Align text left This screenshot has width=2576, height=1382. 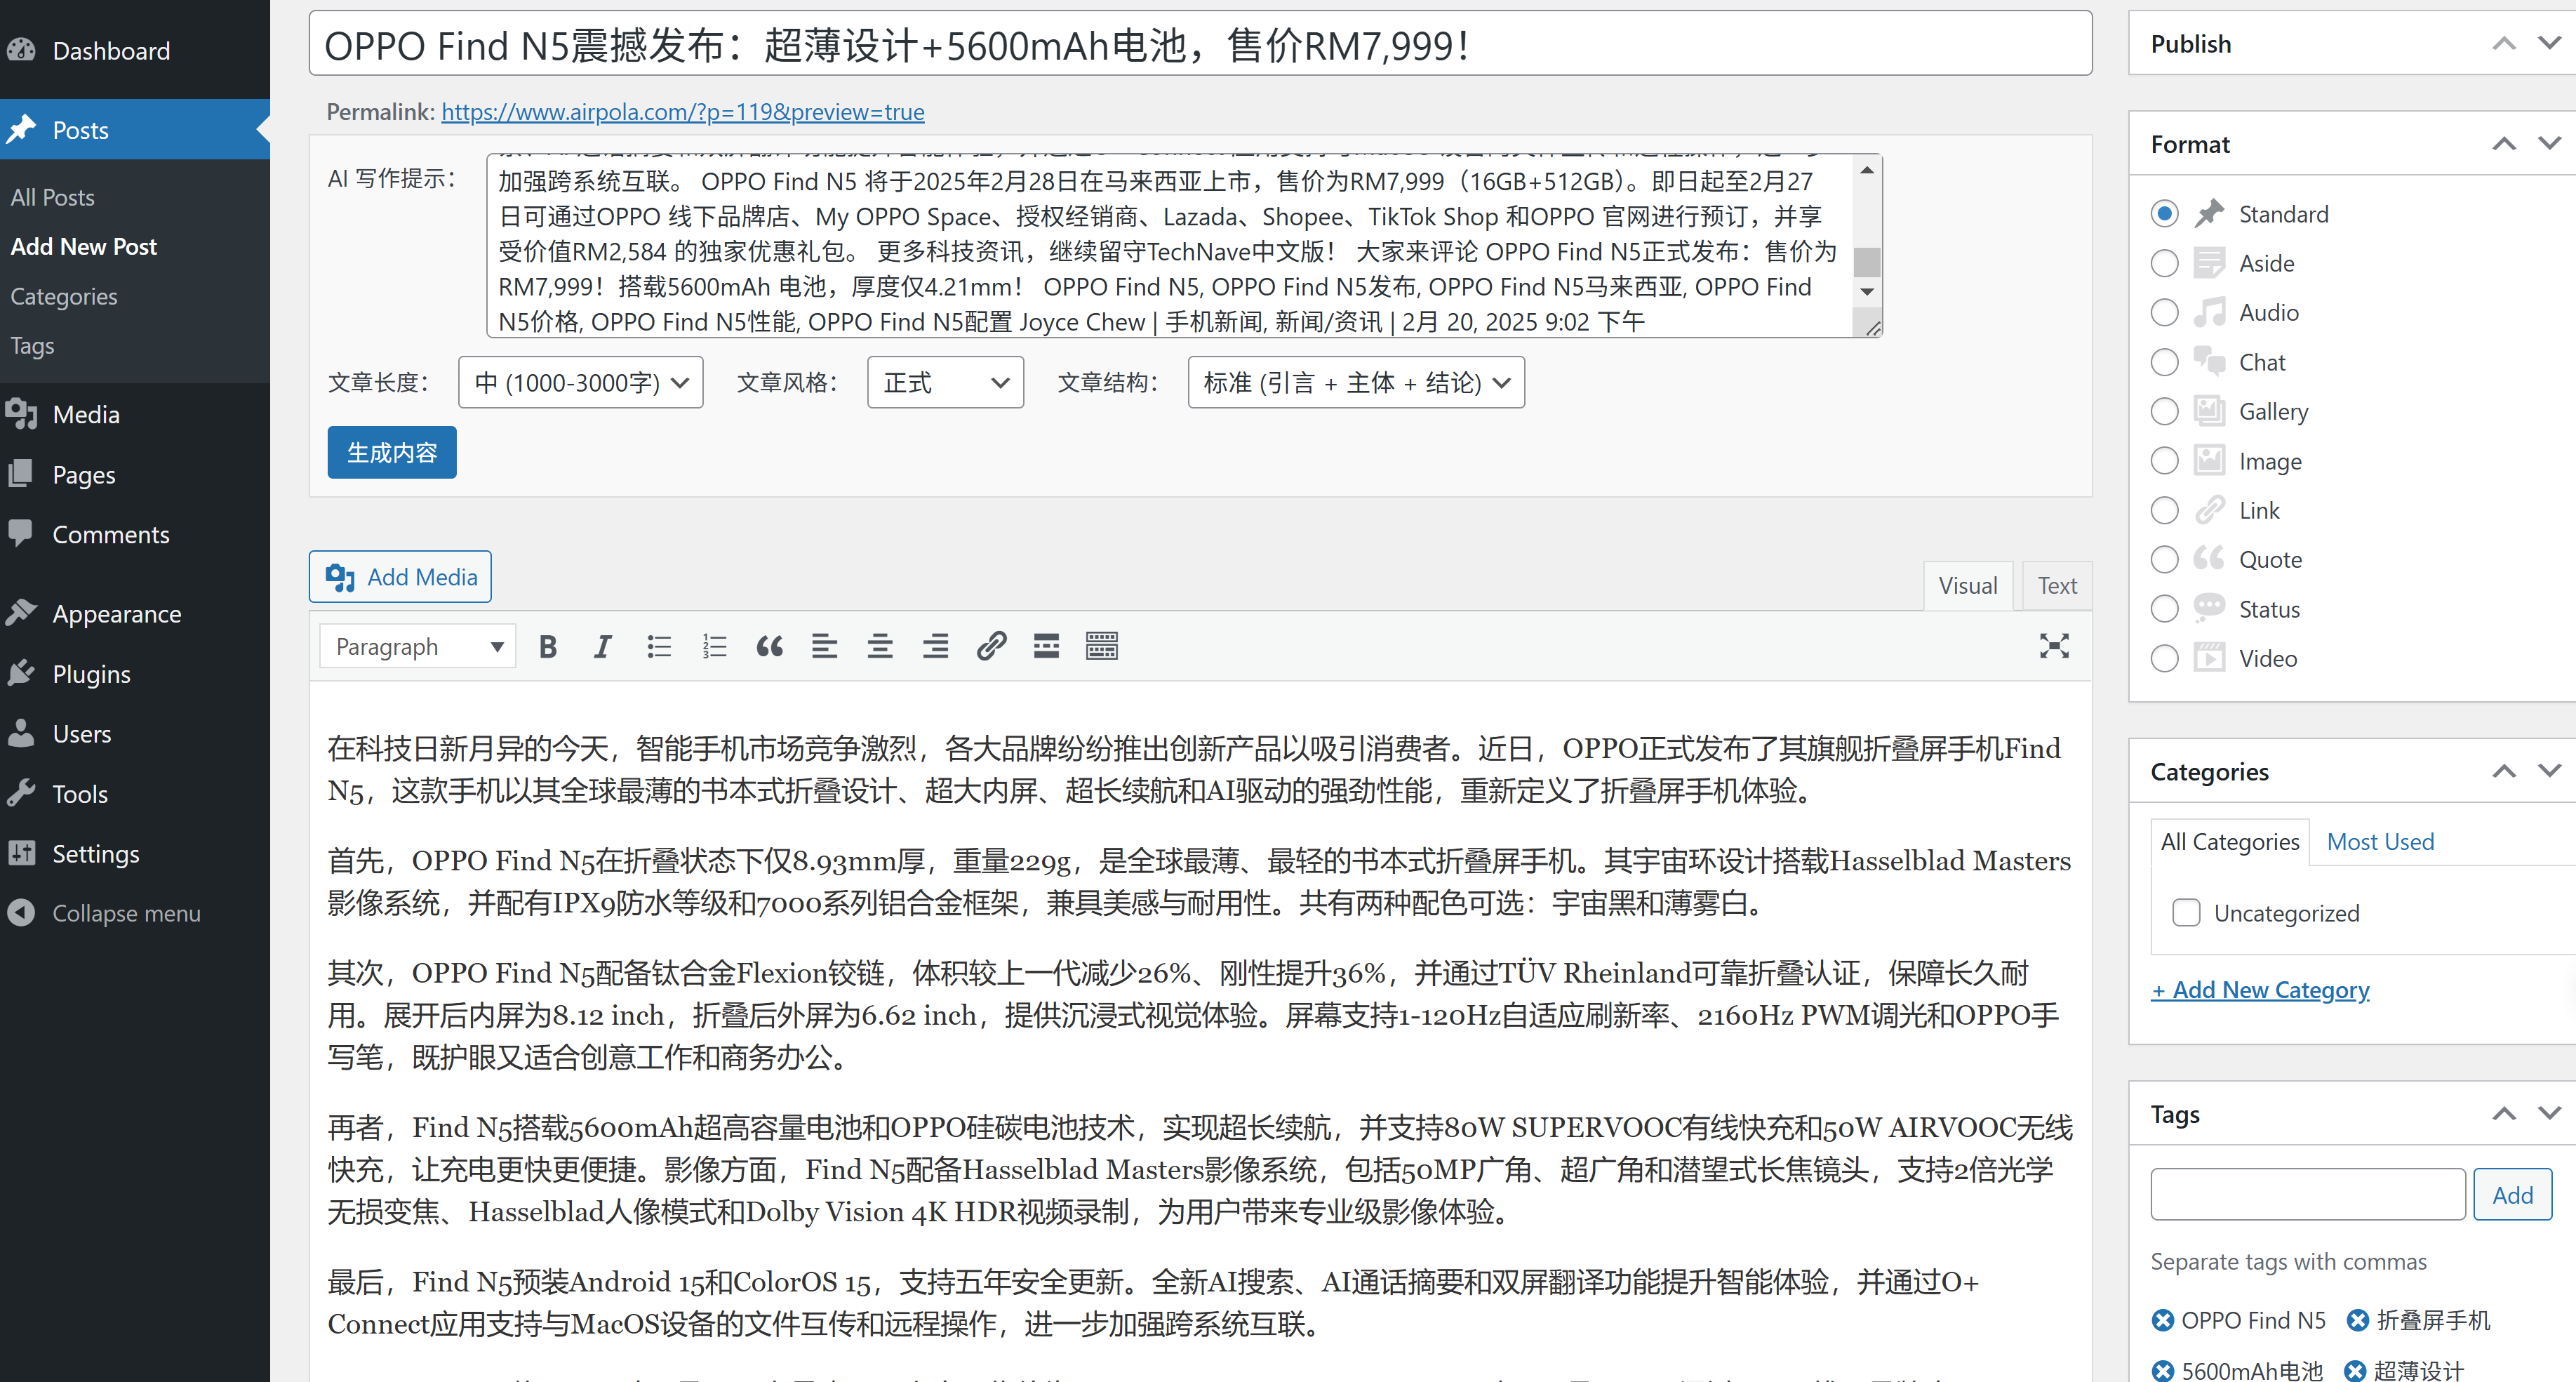coord(824,647)
